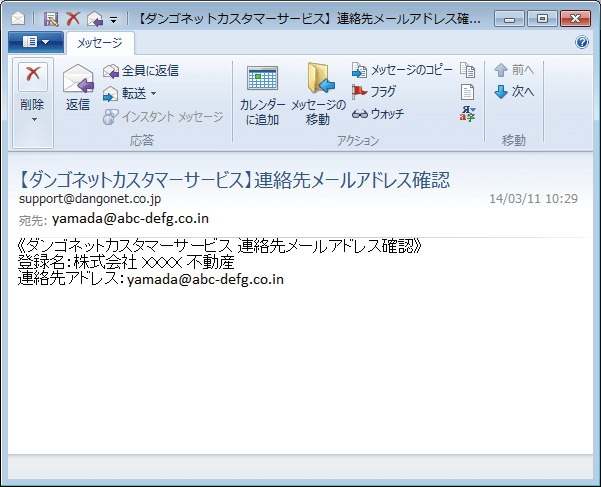This screenshot has width=601, height=487.
Task: Expand the Delete (削除) dropdown arrow
Action: (x=33, y=119)
